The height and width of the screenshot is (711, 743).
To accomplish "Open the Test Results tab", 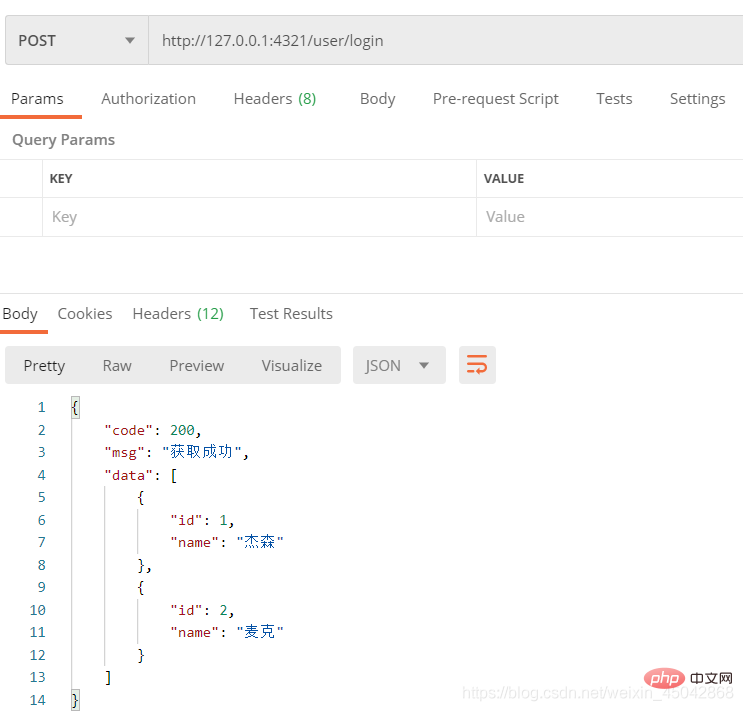I will (291, 314).
